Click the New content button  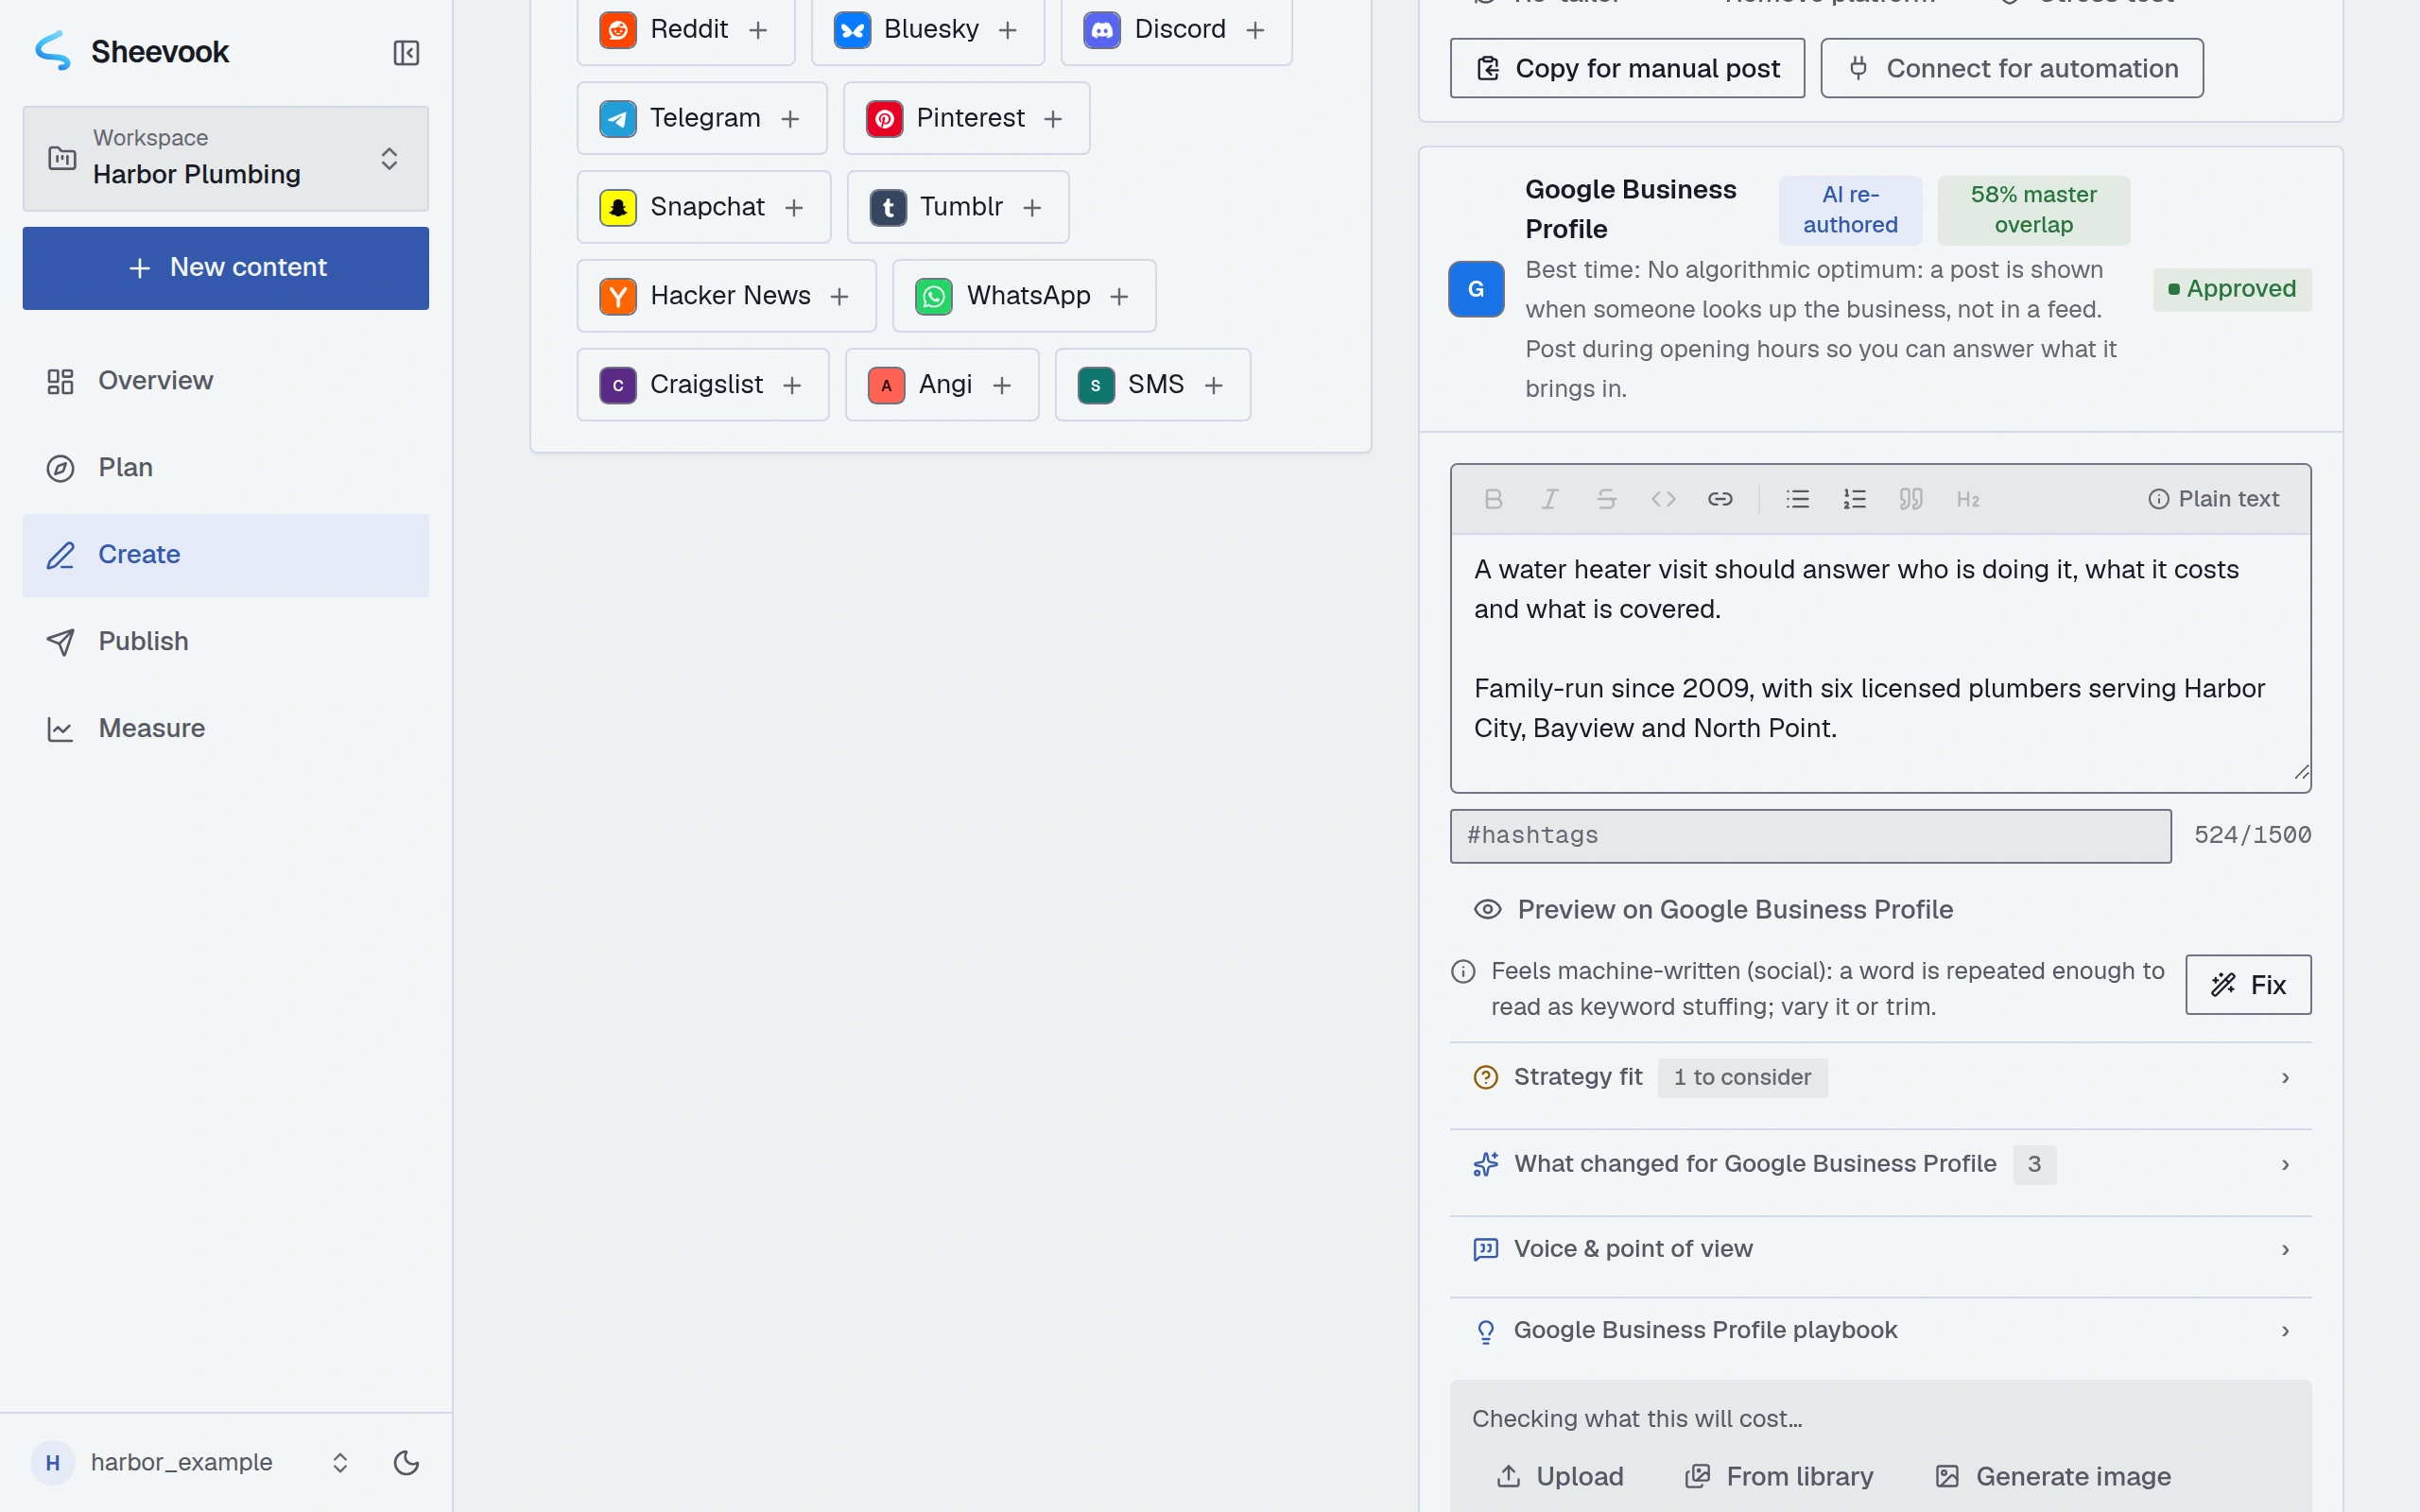coord(226,268)
